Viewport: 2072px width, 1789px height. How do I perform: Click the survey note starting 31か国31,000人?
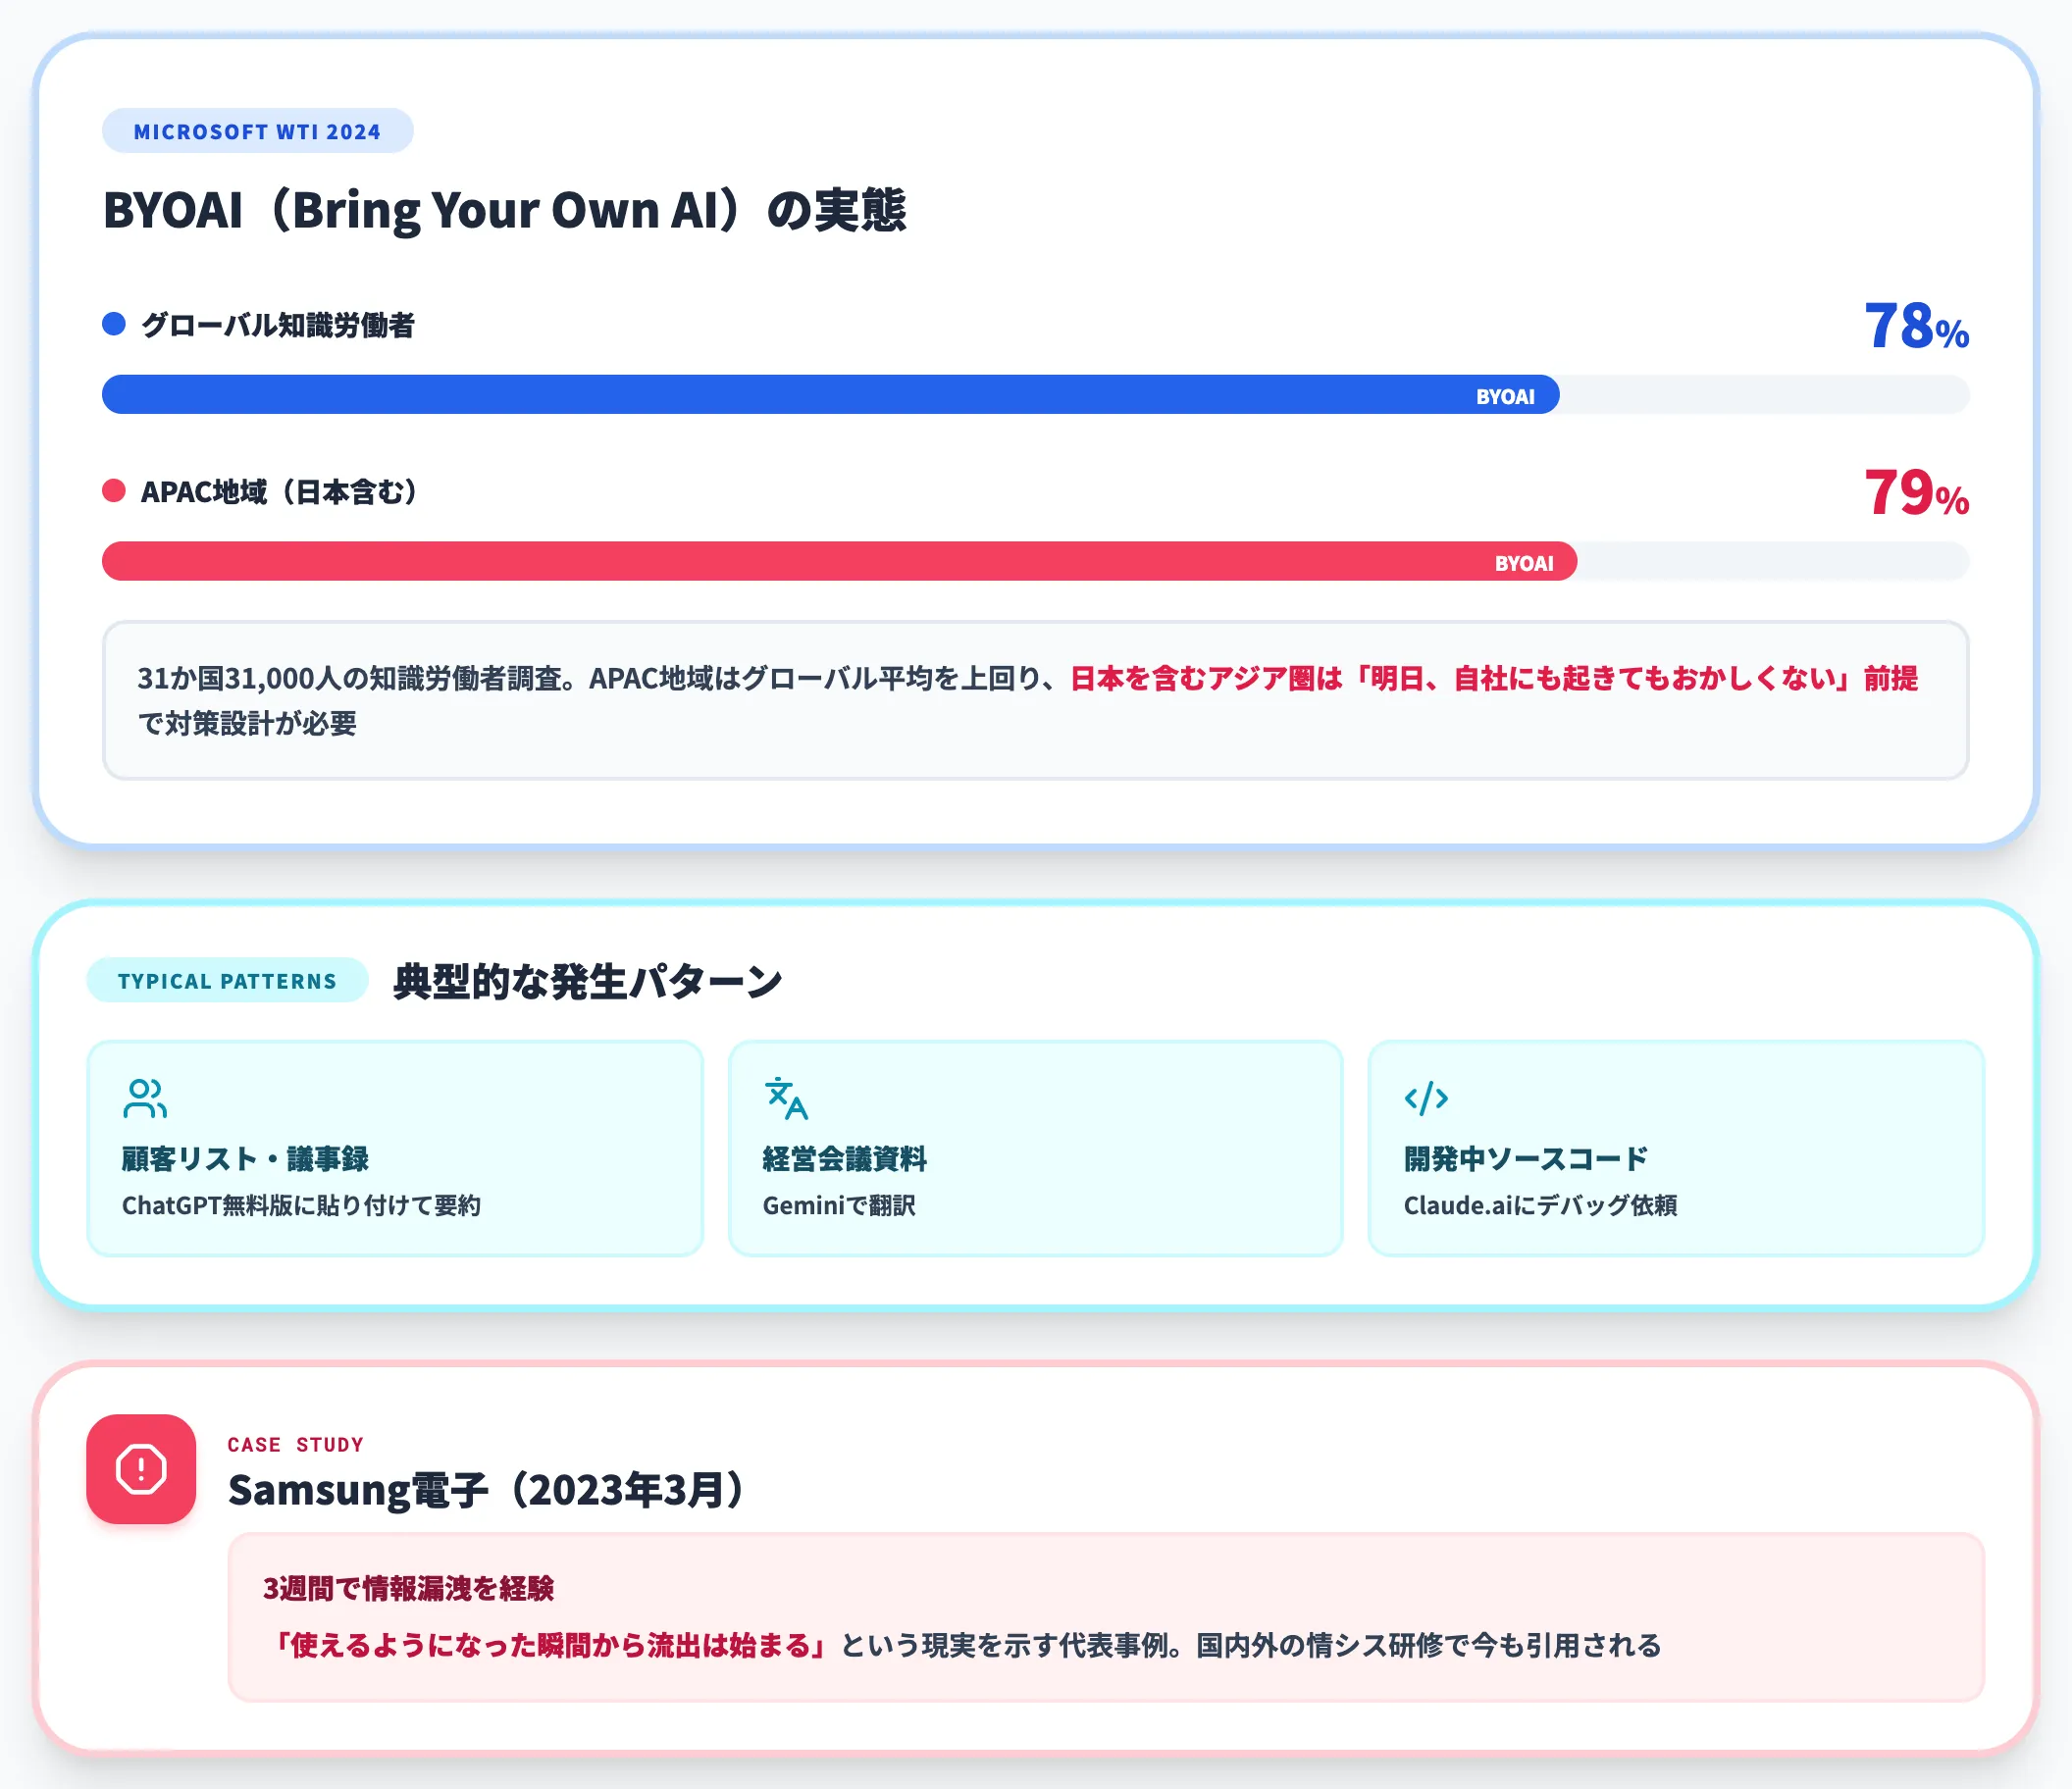coord(1035,700)
